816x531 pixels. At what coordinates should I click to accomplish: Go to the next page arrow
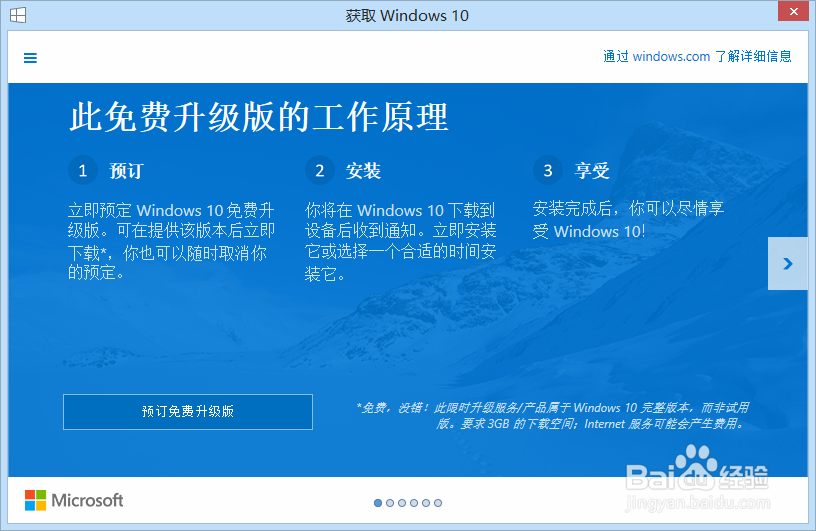(787, 263)
